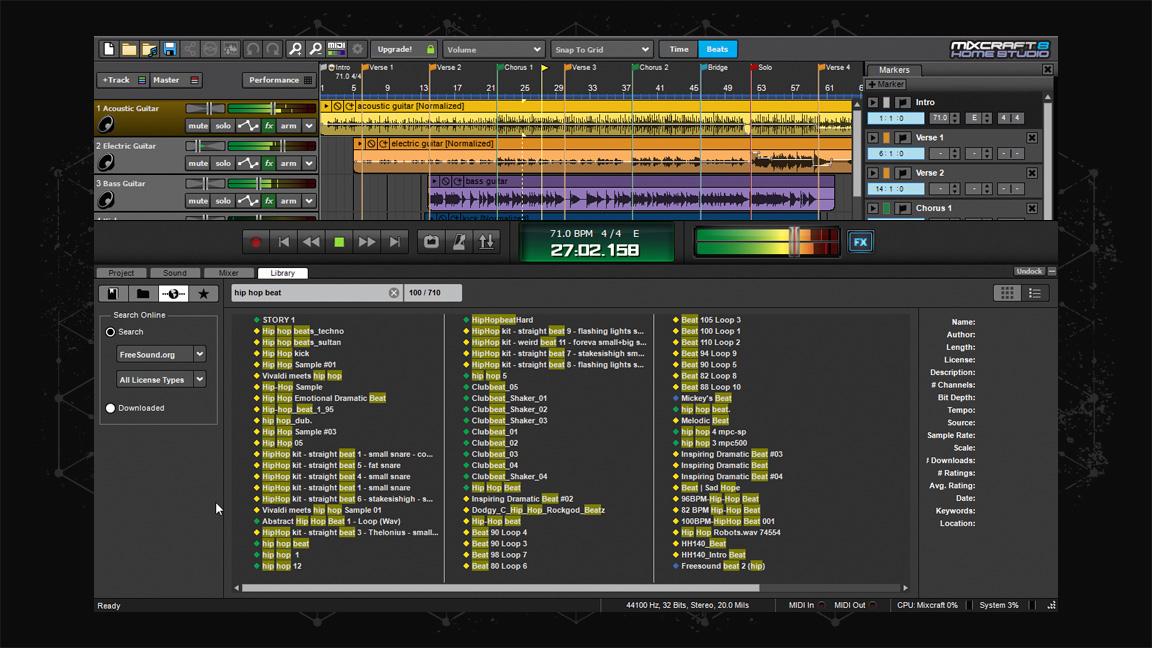Select the Beats timeline mode tab
This screenshot has height=648, width=1152.
click(716, 48)
